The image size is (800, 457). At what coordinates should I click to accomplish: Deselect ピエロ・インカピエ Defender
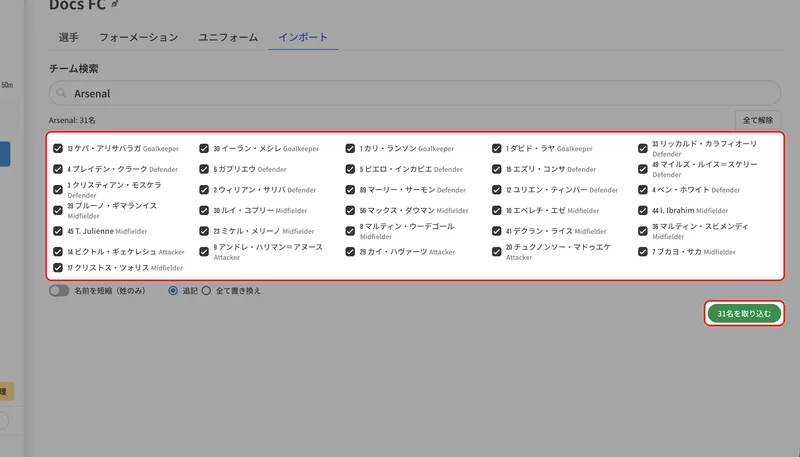(x=350, y=169)
